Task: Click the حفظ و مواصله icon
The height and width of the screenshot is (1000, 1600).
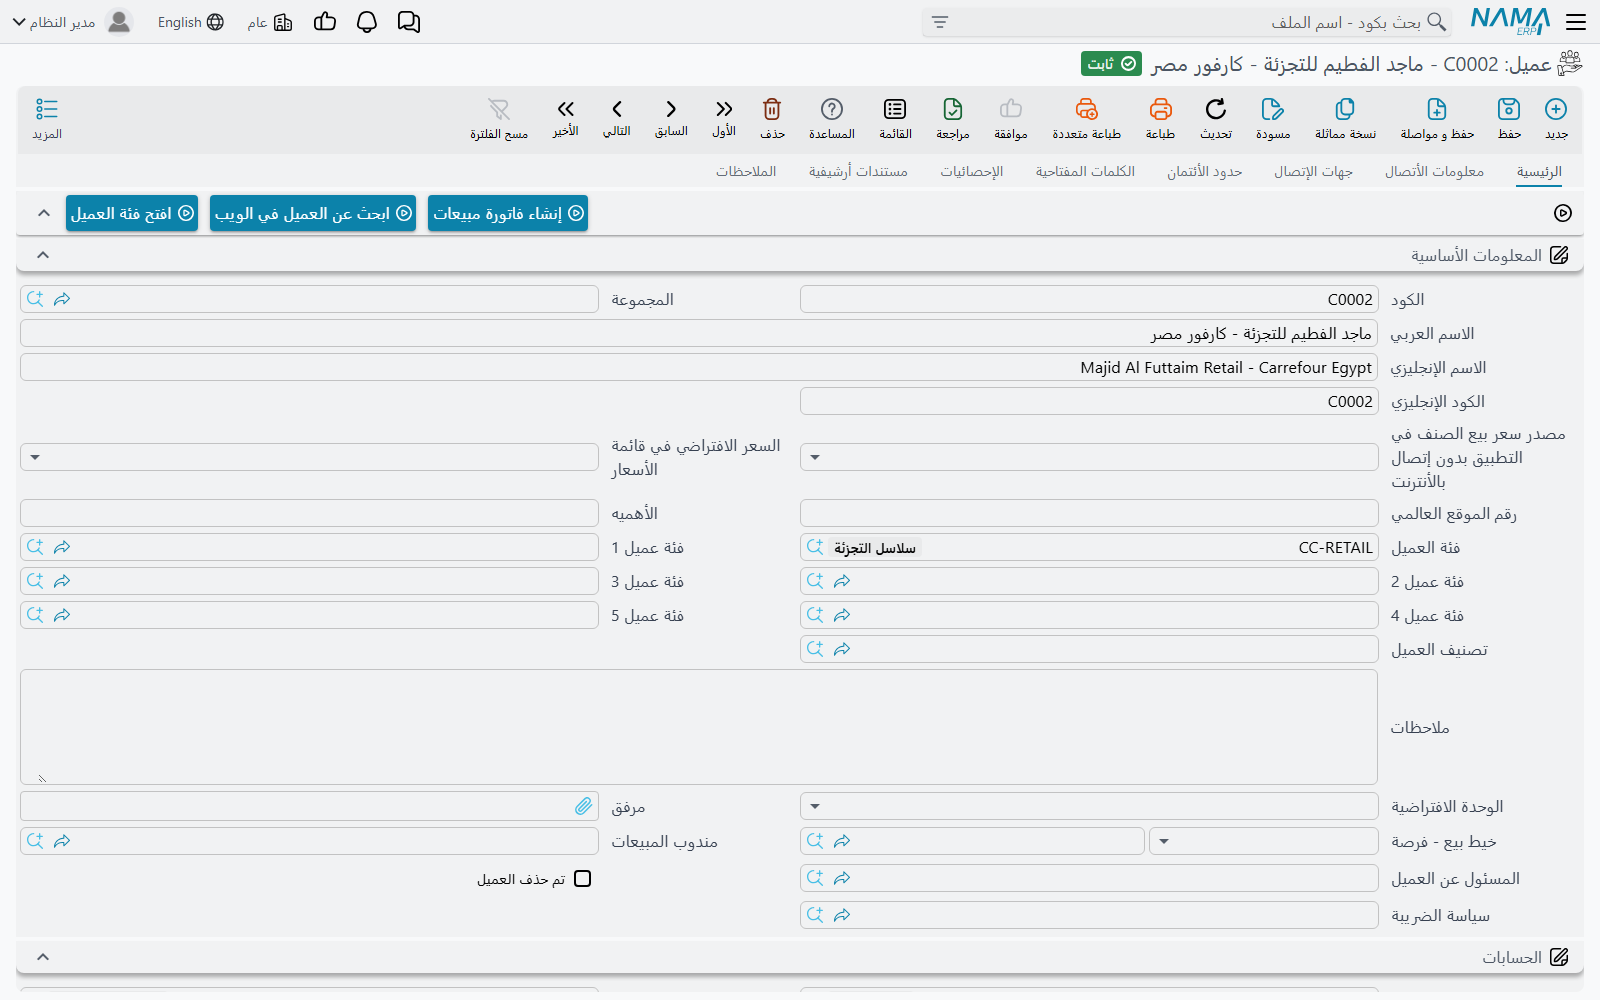Action: pos(1437,109)
